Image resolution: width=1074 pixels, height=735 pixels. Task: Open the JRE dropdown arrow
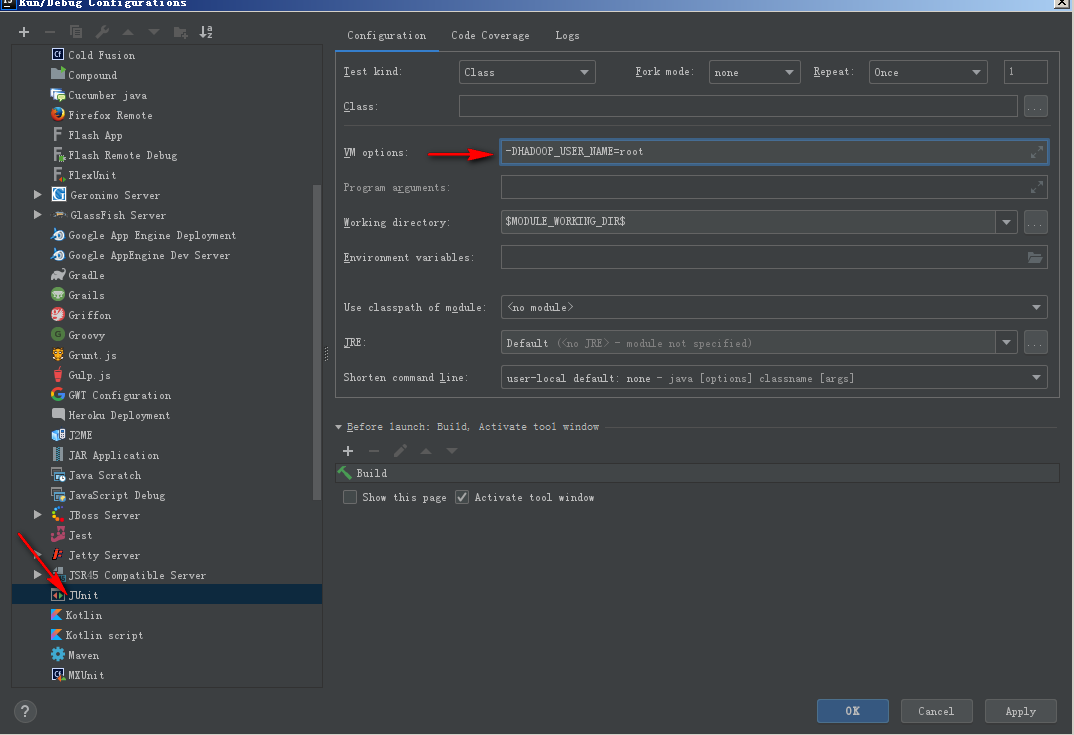1006,342
